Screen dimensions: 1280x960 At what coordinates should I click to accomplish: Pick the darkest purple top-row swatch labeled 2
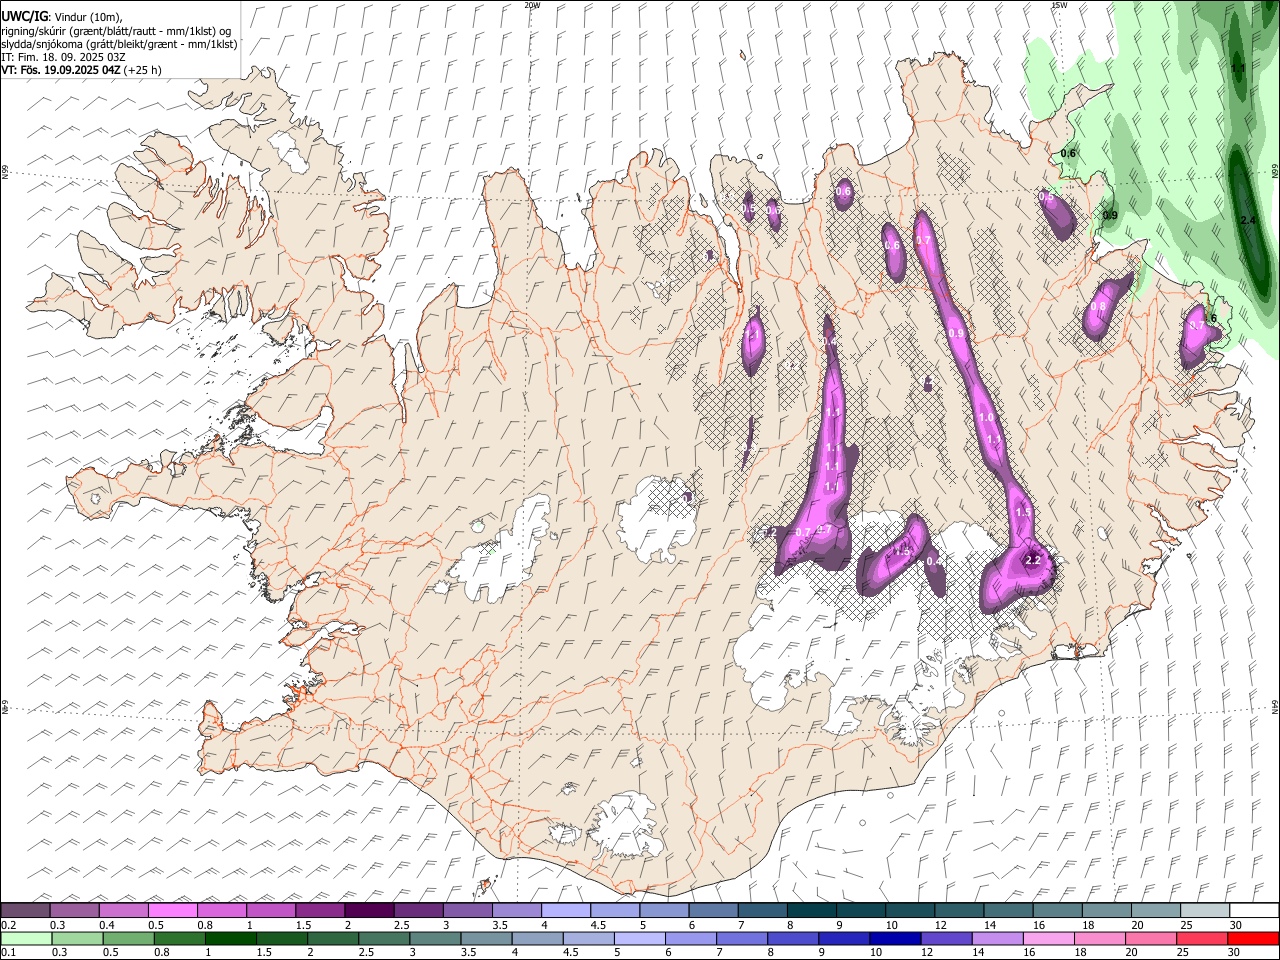[x=370, y=910]
